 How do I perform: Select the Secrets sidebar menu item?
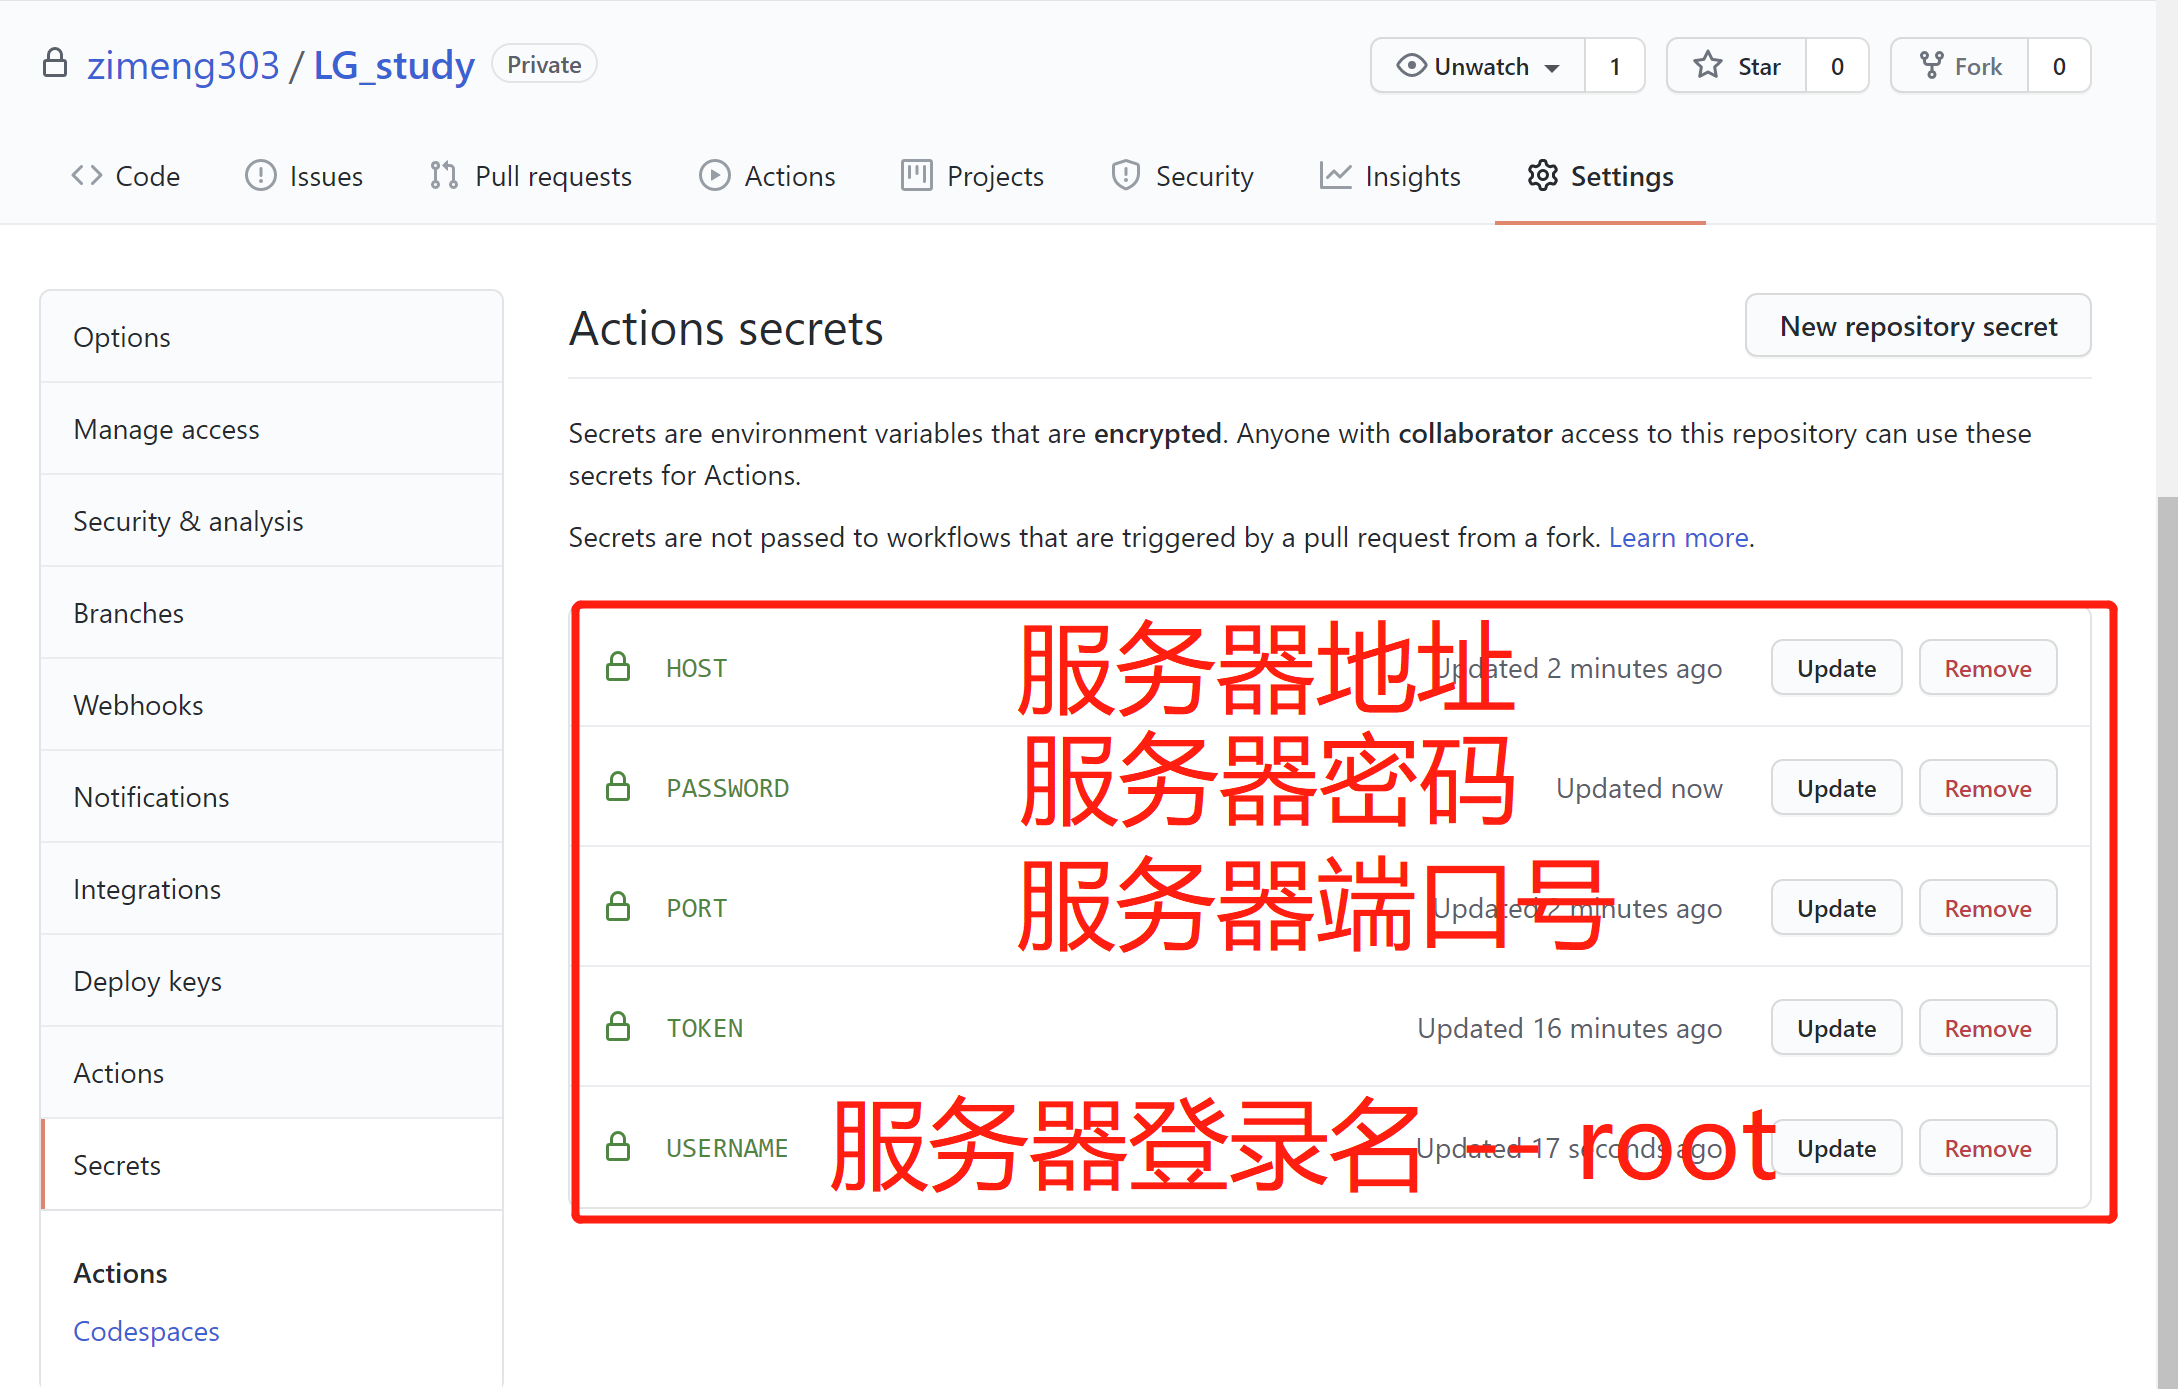(x=116, y=1165)
